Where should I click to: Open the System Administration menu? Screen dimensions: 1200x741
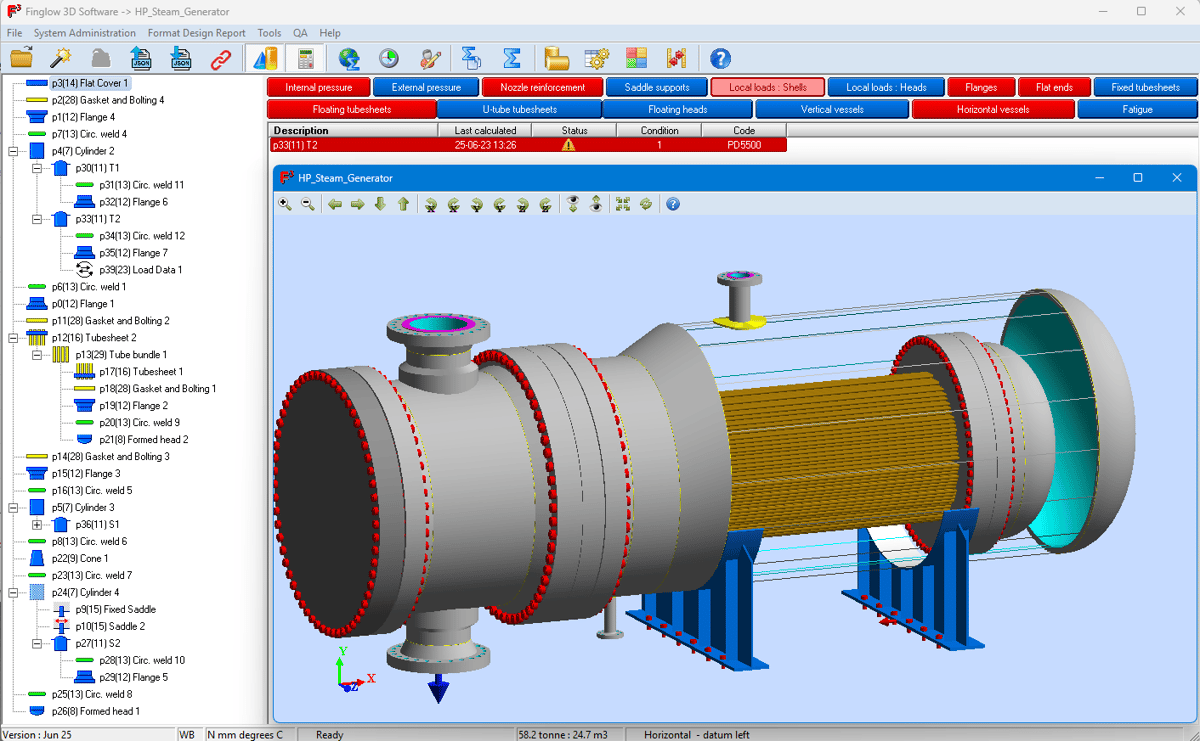[x=85, y=33]
